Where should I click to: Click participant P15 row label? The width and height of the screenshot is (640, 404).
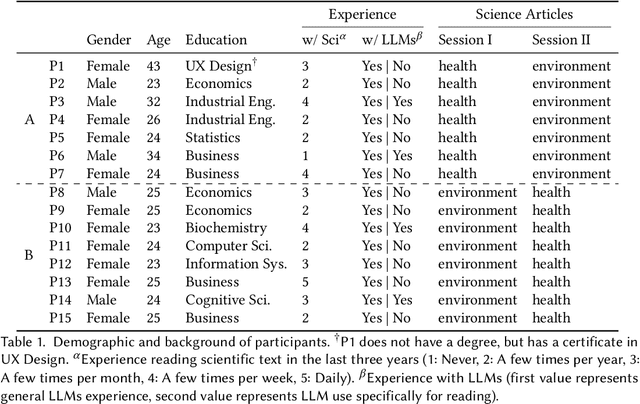coord(60,318)
